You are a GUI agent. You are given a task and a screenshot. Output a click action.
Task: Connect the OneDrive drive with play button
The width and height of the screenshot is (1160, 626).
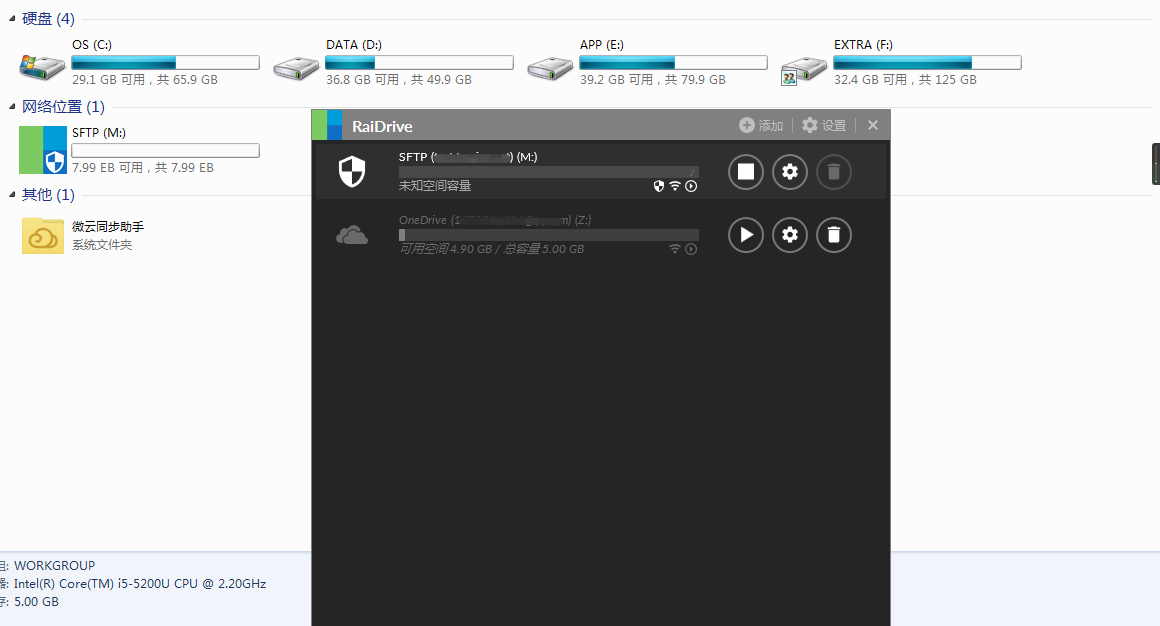[745, 235]
